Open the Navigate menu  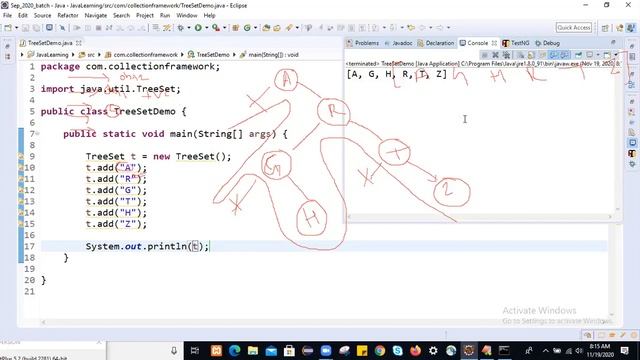(x=96, y=16)
